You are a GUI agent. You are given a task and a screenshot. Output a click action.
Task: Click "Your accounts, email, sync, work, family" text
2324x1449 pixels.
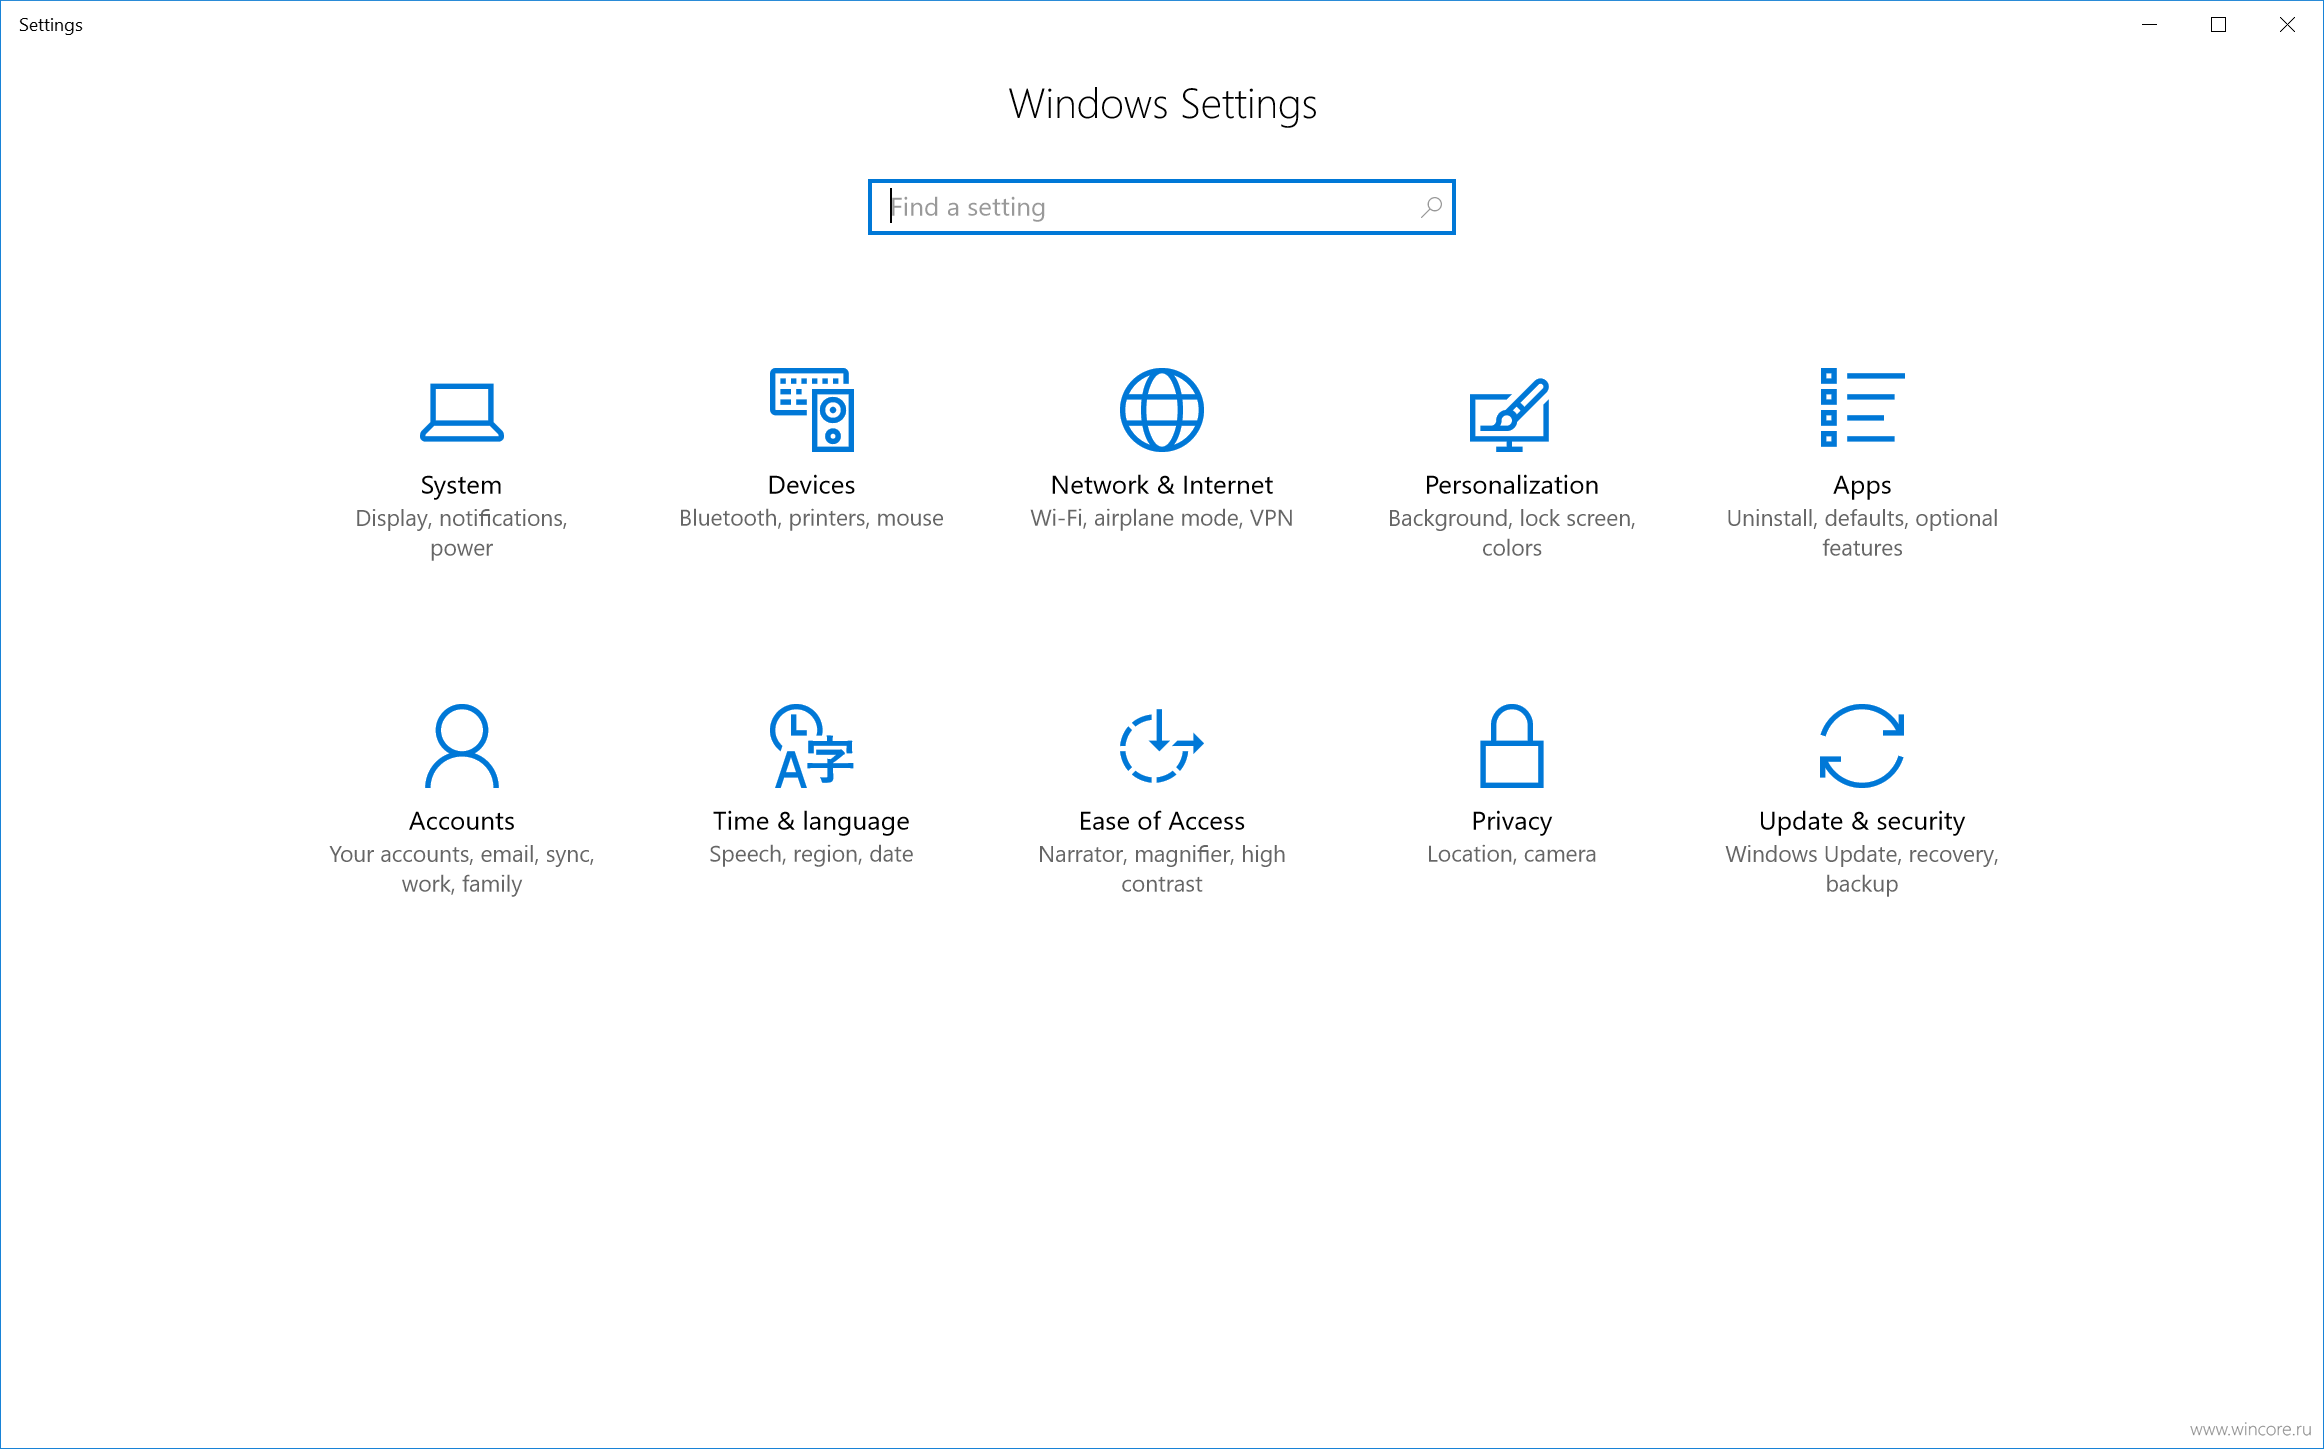461,869
